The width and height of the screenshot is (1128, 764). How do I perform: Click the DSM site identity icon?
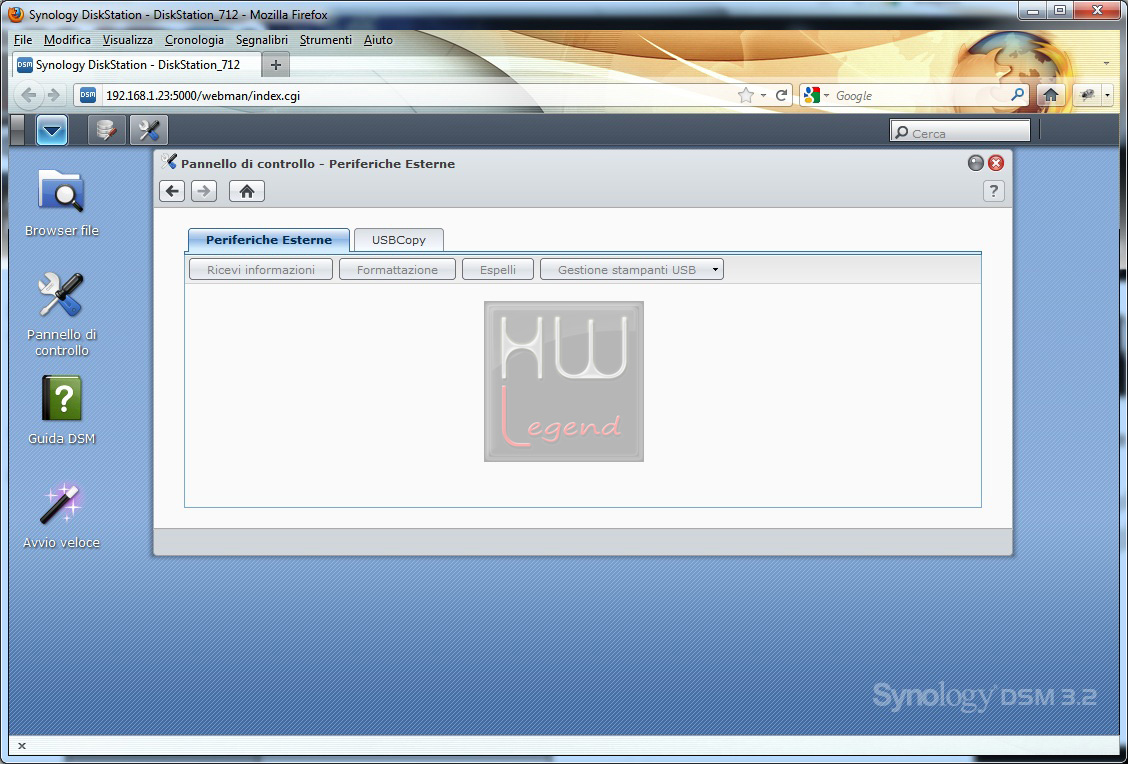[88, 95]
